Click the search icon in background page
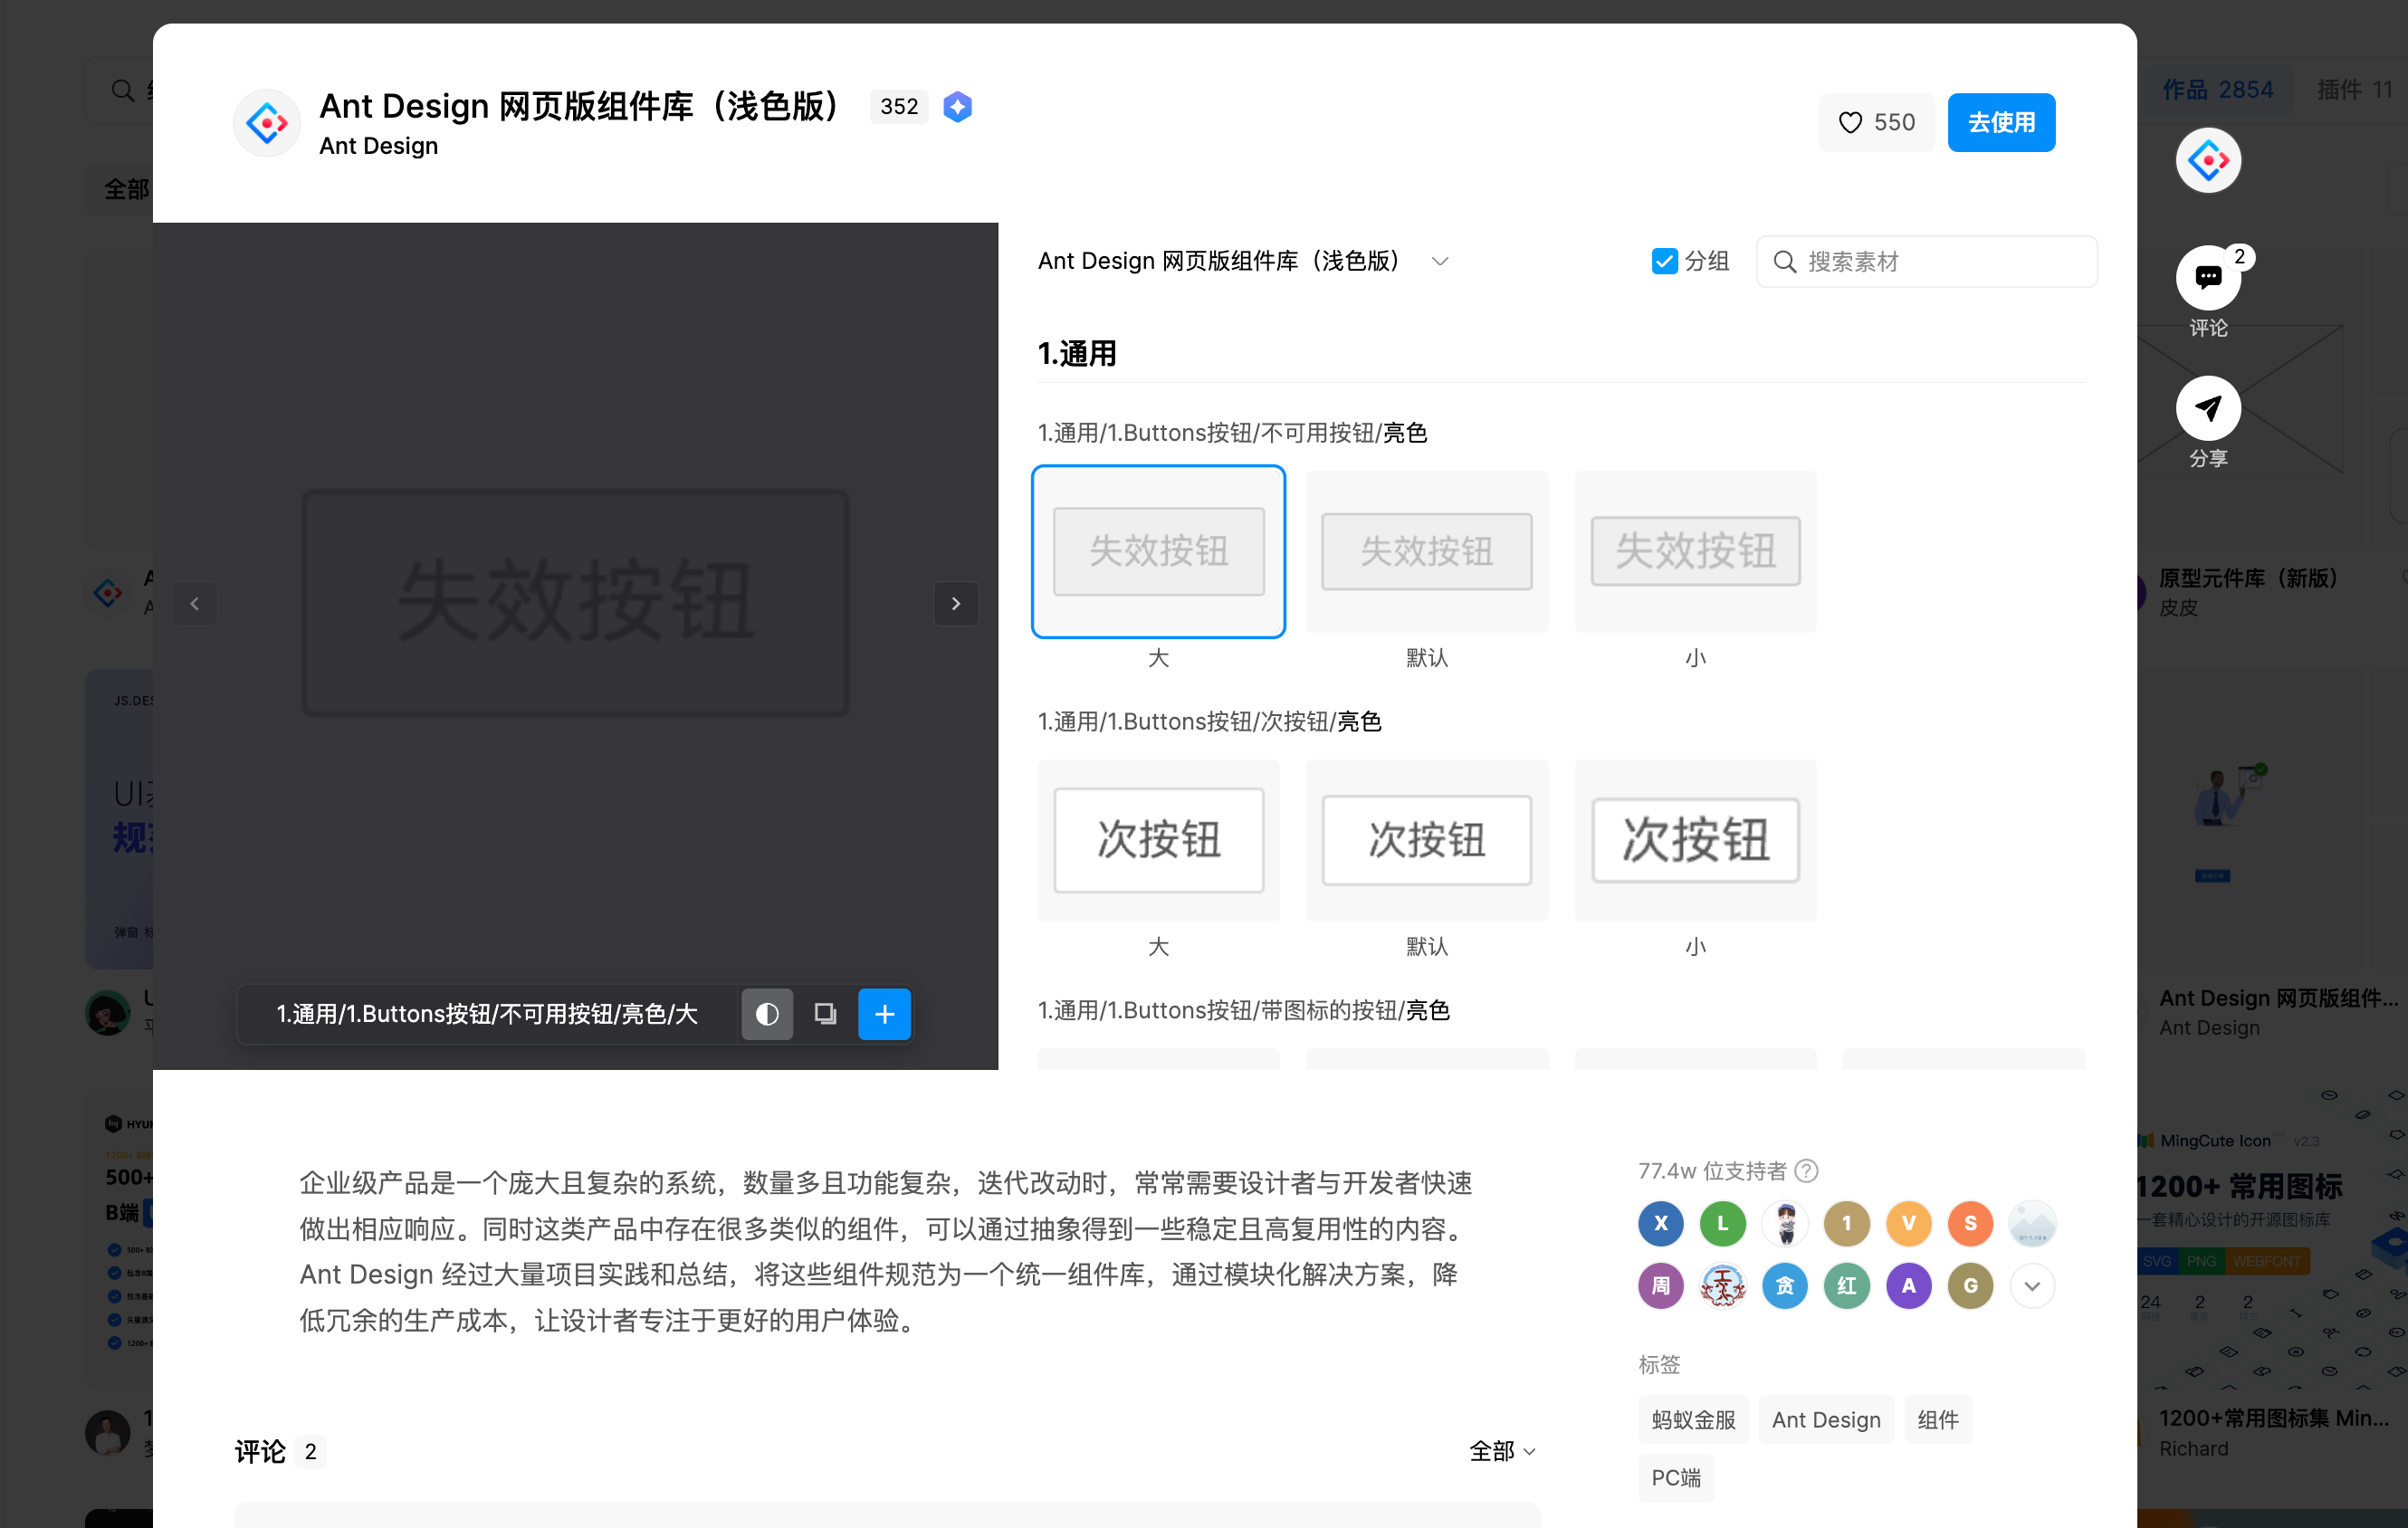This screenshot has width=2408, height=1528. pos(122,91)
